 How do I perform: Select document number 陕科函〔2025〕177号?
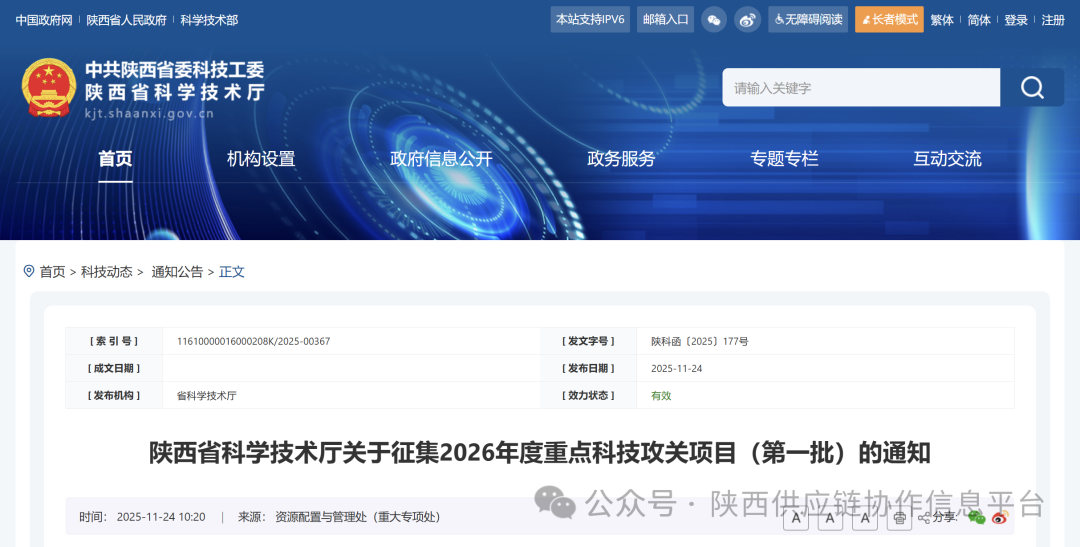tap(700, 342)
